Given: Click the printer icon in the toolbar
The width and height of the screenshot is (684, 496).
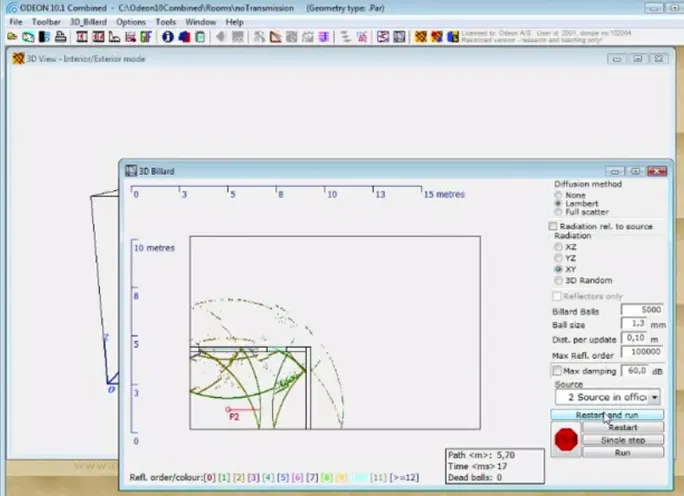Looking at the screenshot, I should point(61,37).
